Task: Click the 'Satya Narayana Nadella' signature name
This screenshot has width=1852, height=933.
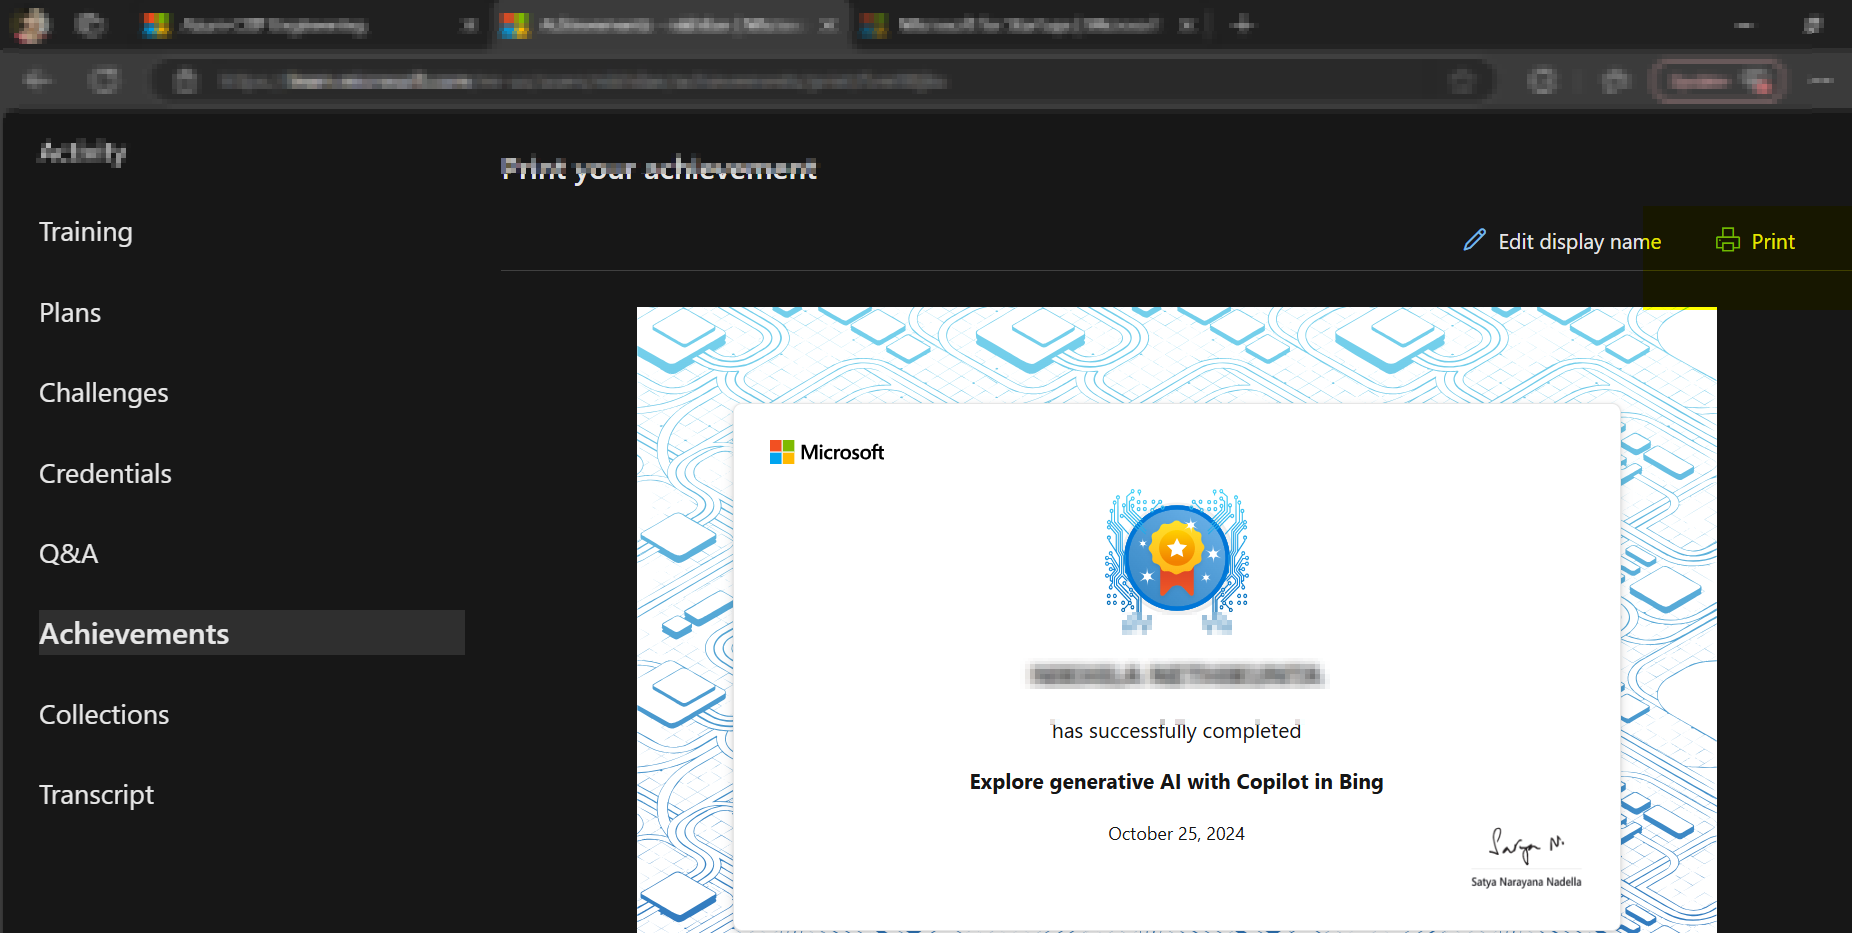Action: coord(1526,882)
